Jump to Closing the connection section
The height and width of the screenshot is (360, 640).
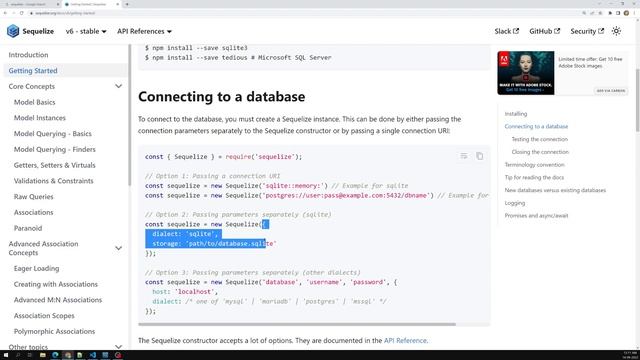[x=540, y=152]
